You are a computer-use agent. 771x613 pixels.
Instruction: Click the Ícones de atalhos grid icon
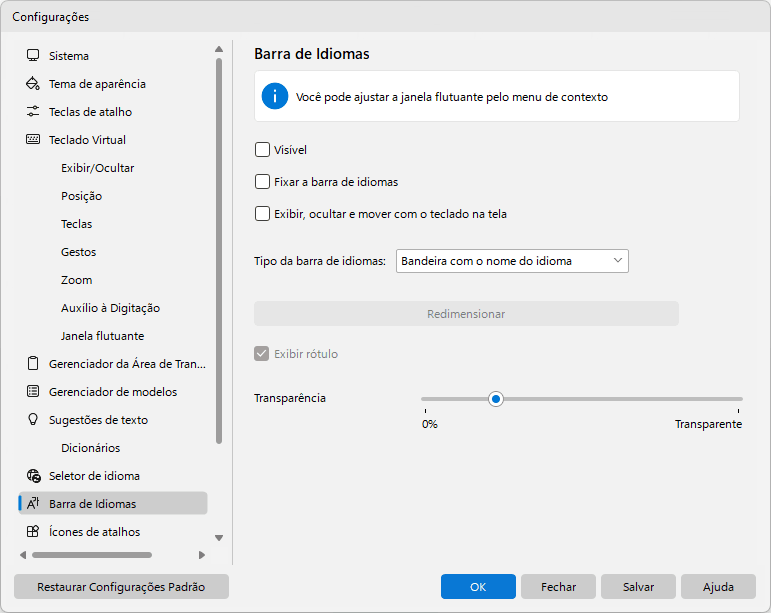[x=33, y=531]
